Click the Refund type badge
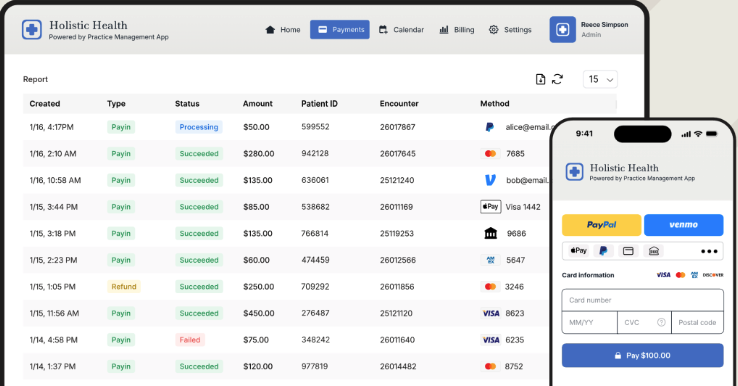Viewport: 738px width, 386px height. pos(124,287)
